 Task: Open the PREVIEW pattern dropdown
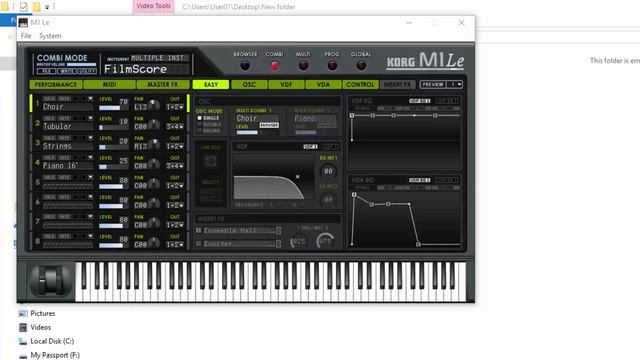[455, 84]
